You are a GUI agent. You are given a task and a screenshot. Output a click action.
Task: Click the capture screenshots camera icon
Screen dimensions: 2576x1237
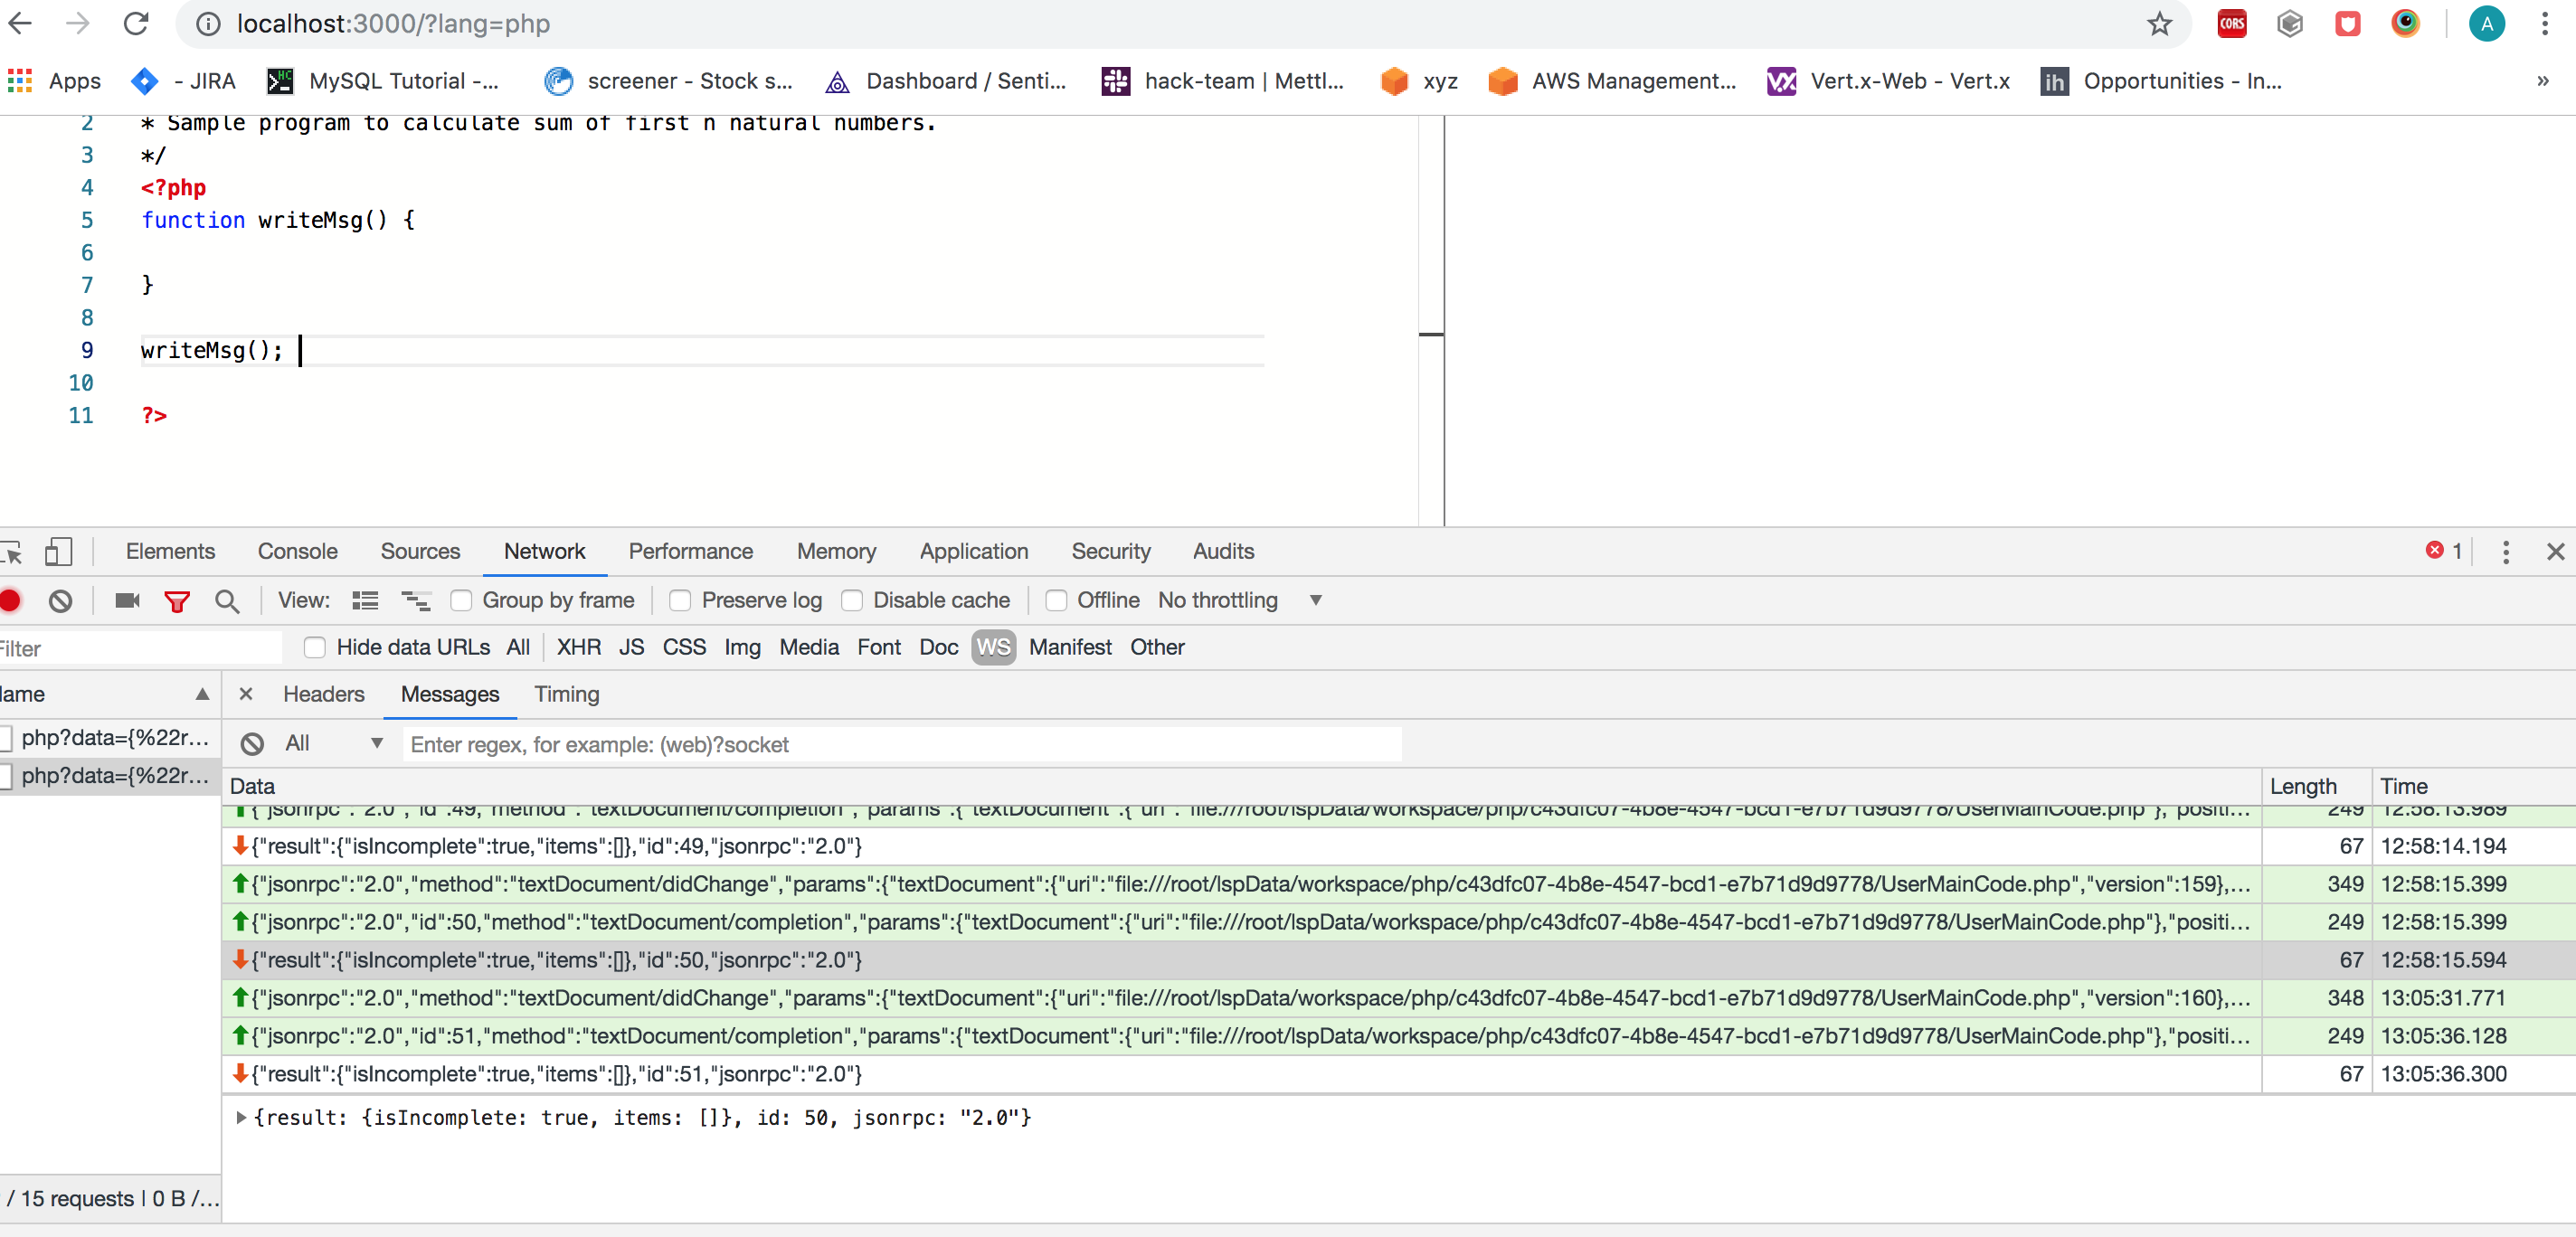(x=127, y=600)
